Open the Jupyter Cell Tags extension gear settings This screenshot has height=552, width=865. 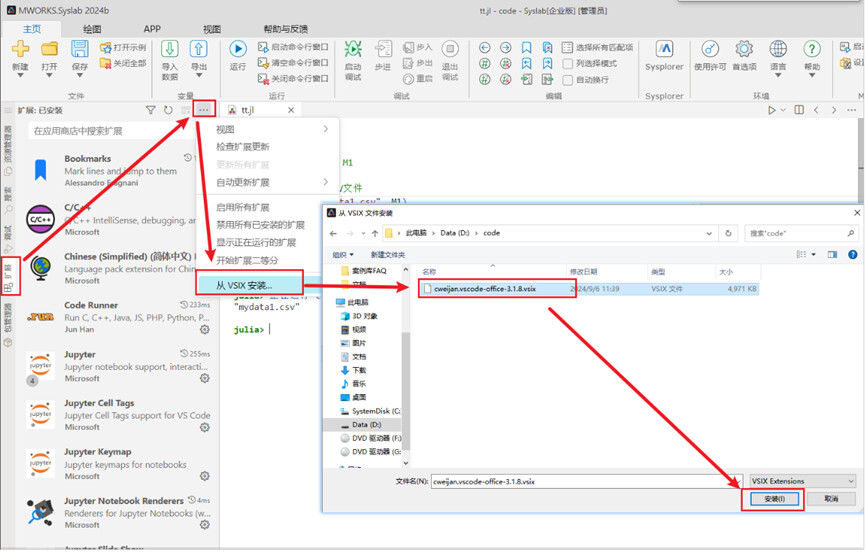tap(205, 427)
